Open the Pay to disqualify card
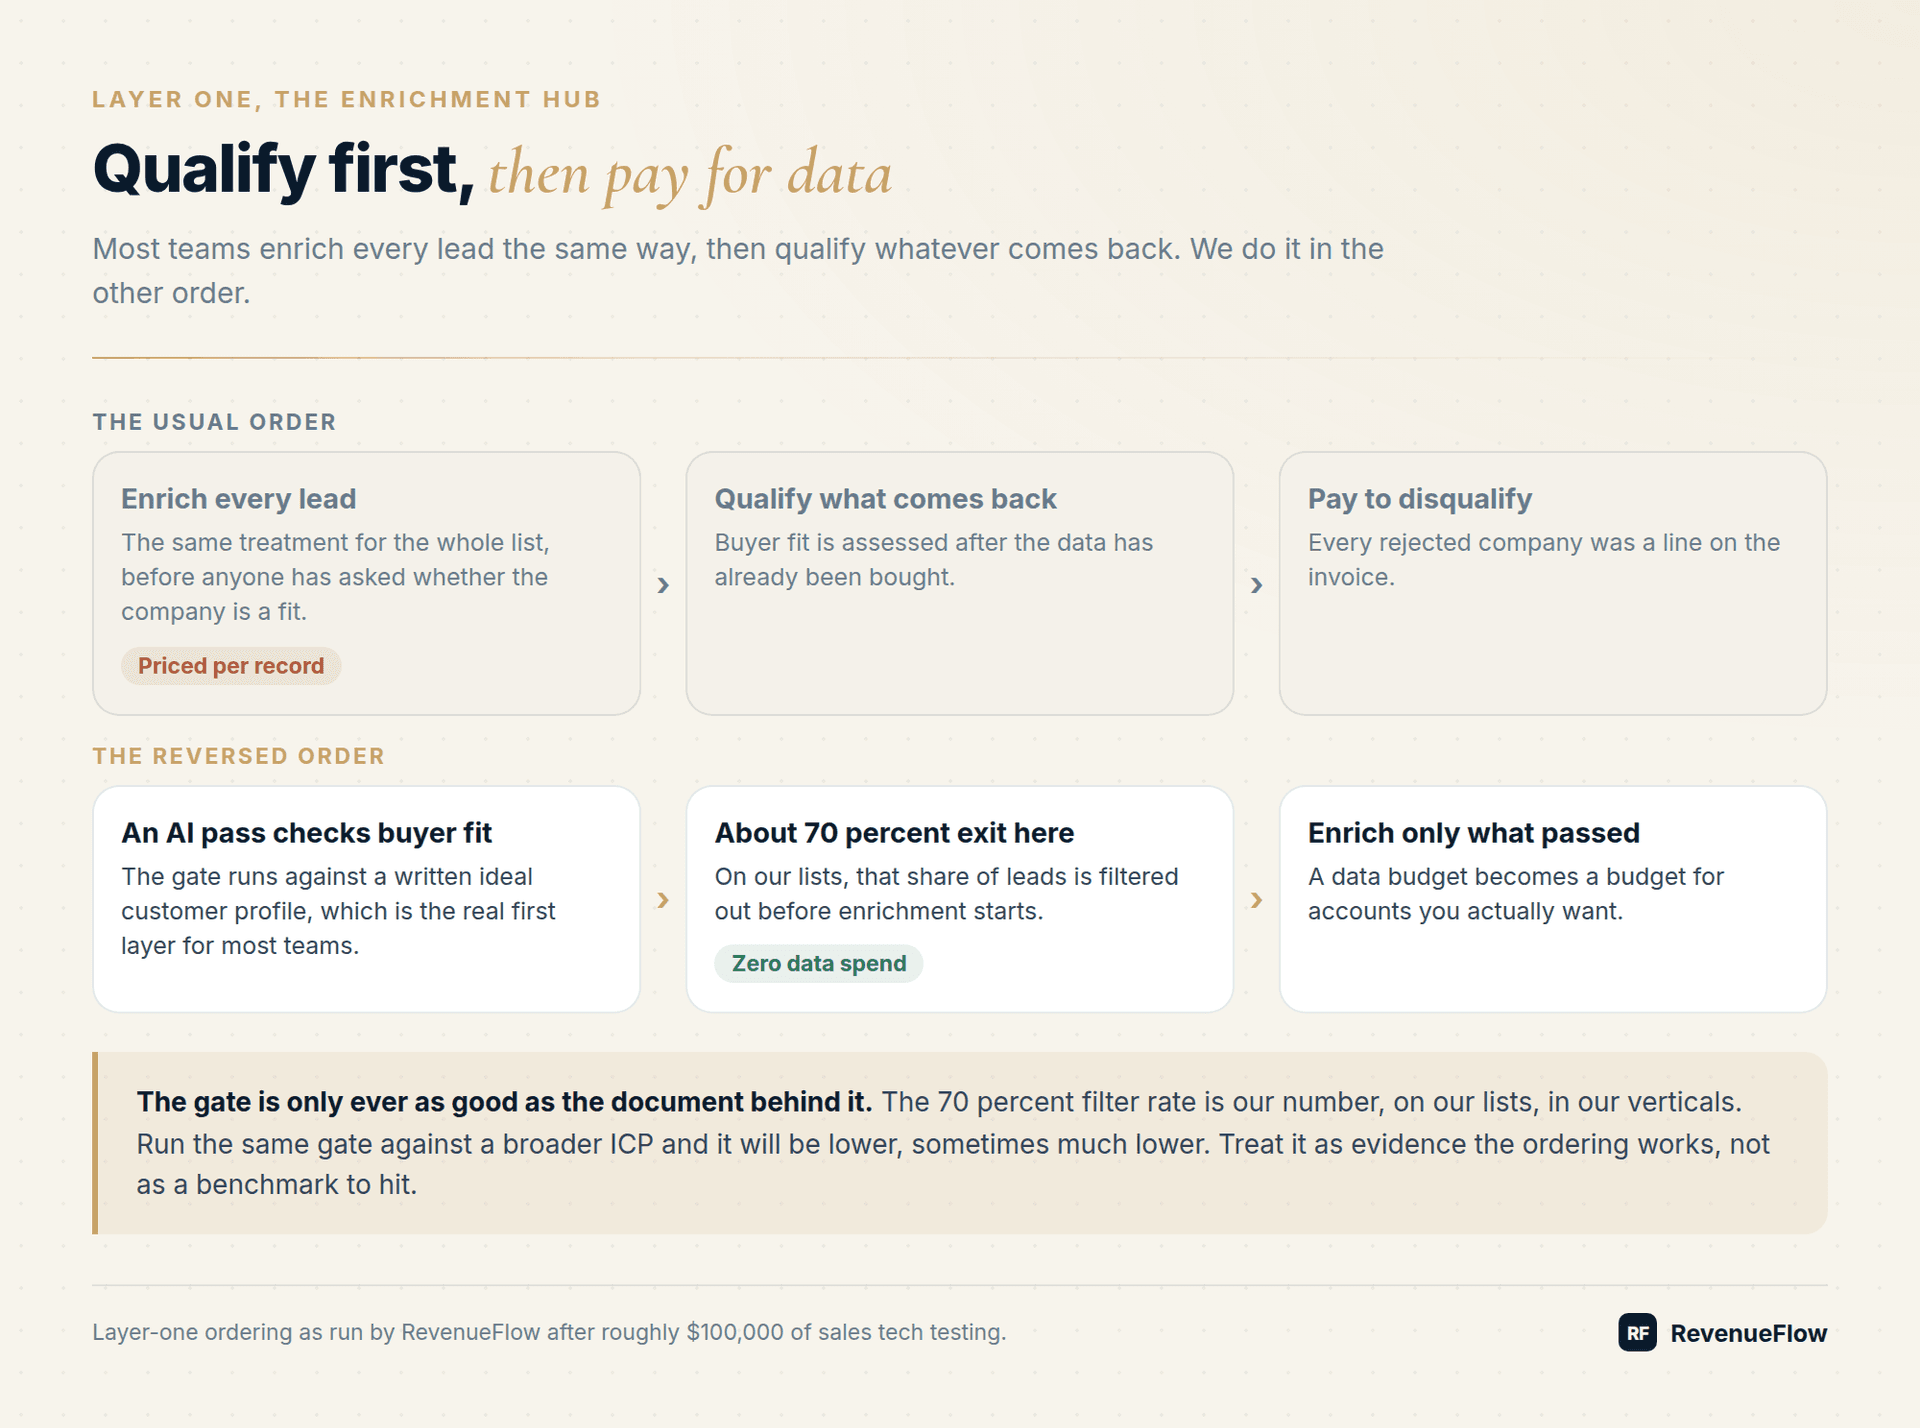 coord(1553,583)
